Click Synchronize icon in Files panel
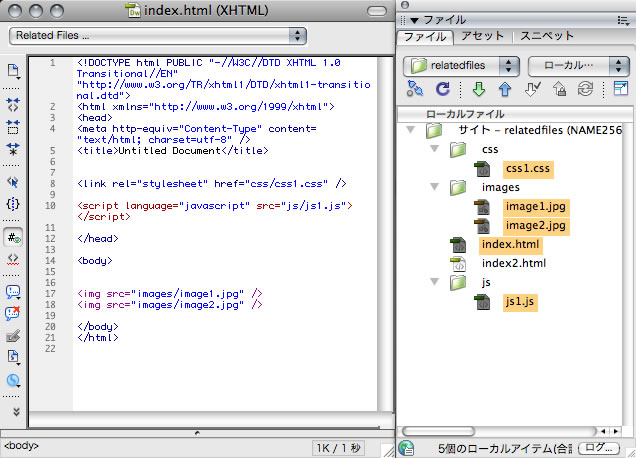636x458 pixels. tap(585, 89)
